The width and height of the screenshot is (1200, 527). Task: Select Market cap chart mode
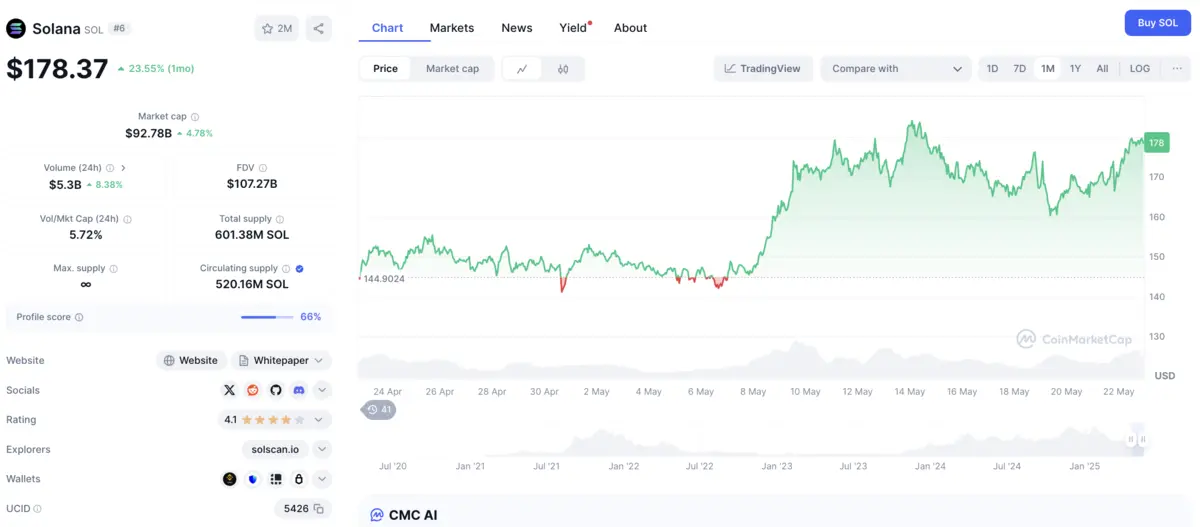(x=452, y=69)
